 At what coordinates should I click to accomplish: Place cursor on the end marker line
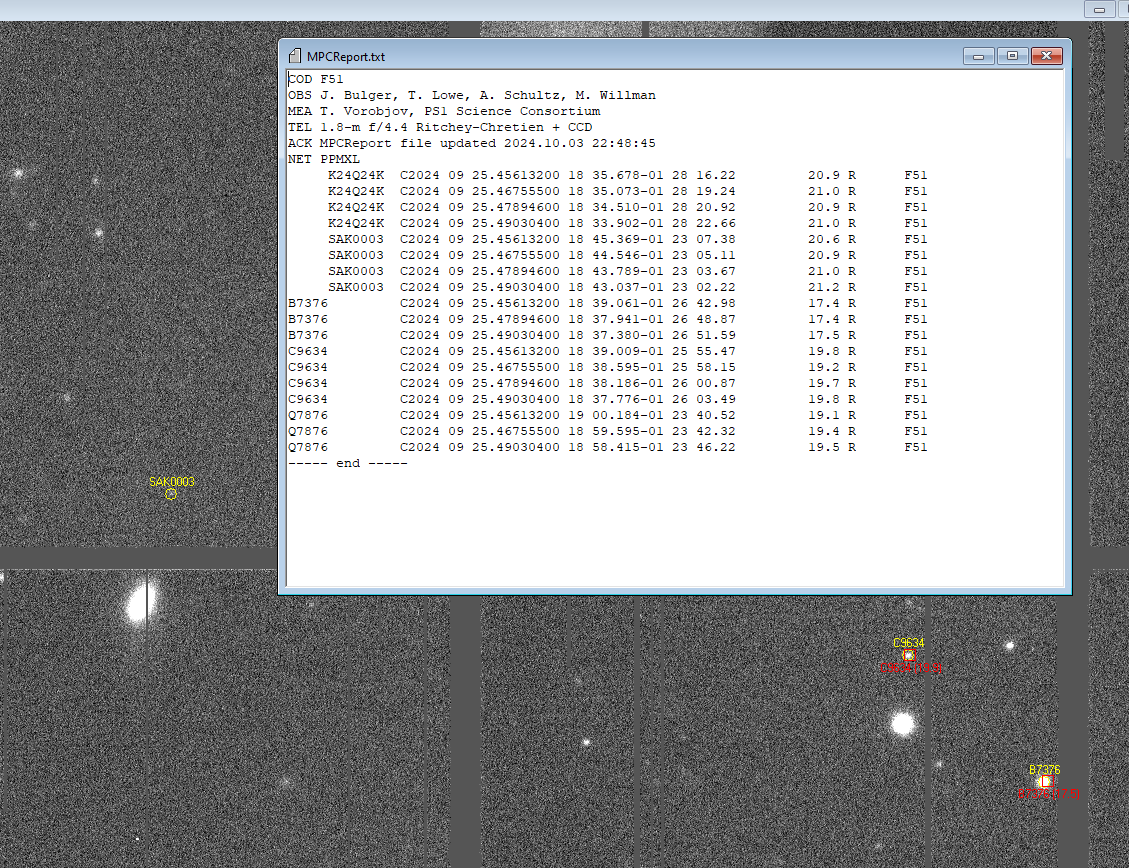coord(347,463)
